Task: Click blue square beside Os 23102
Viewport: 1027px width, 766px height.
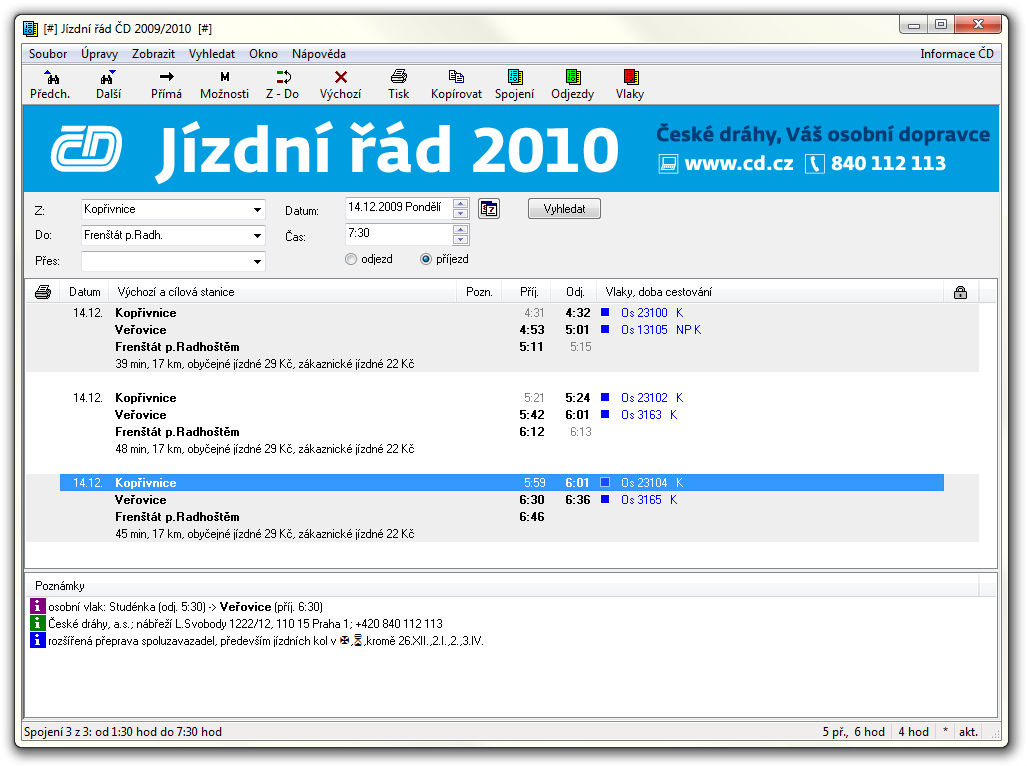Action: click(605, 397)
